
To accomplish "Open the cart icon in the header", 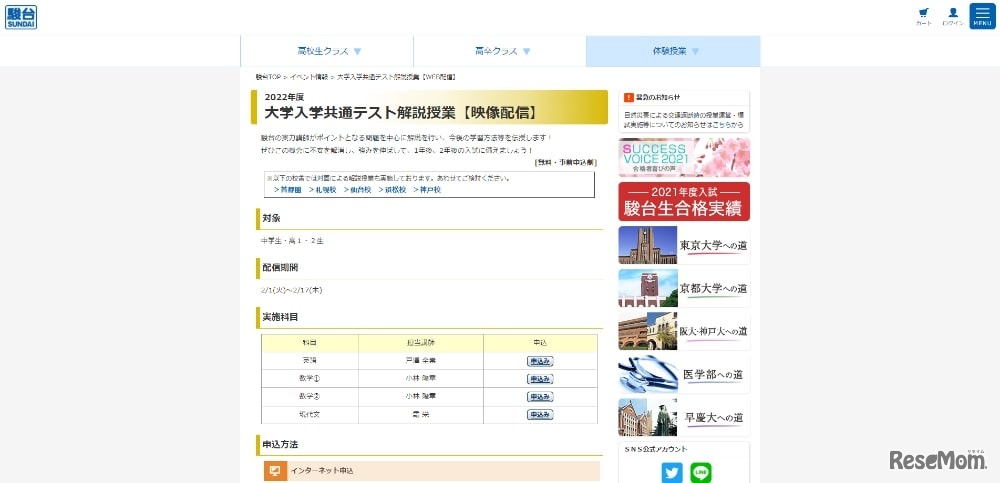I will click(923, 15).
